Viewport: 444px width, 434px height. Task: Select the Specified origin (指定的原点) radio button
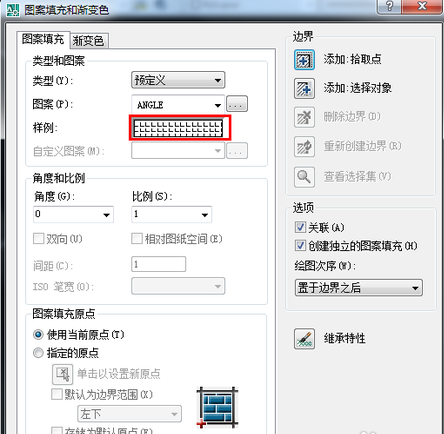(x=38, y=353)
